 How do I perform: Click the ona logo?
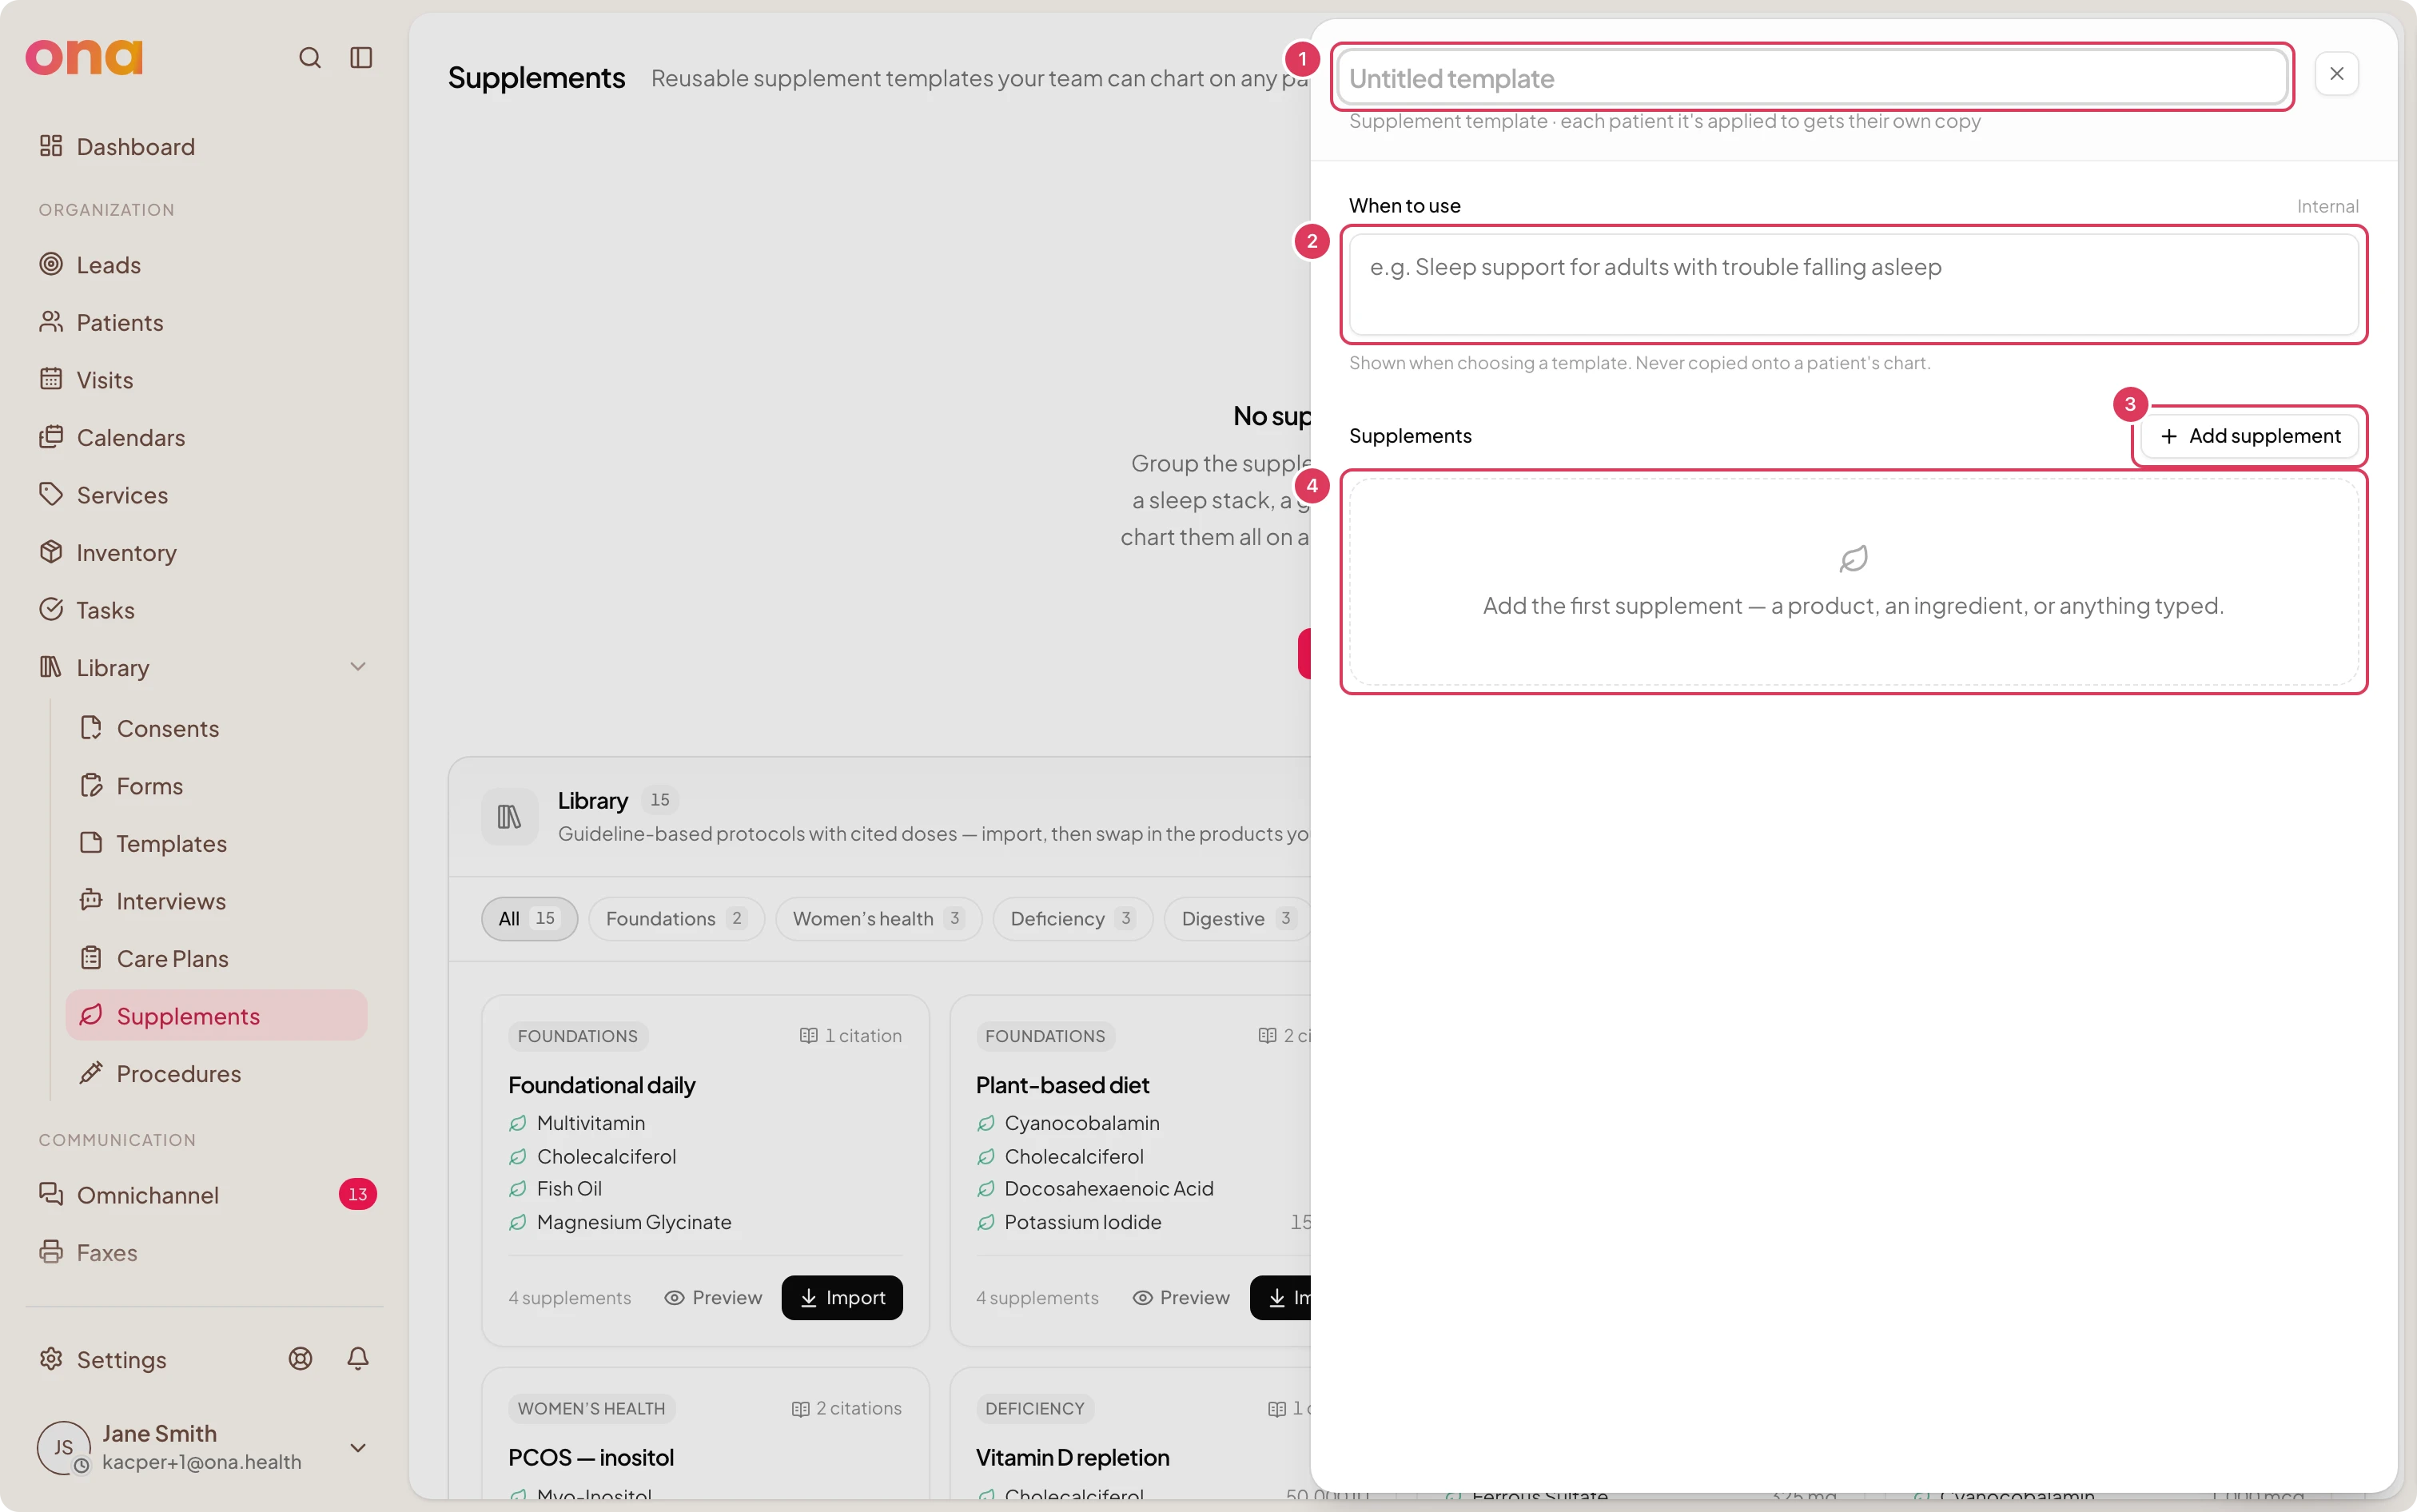[x=84, y=57]
